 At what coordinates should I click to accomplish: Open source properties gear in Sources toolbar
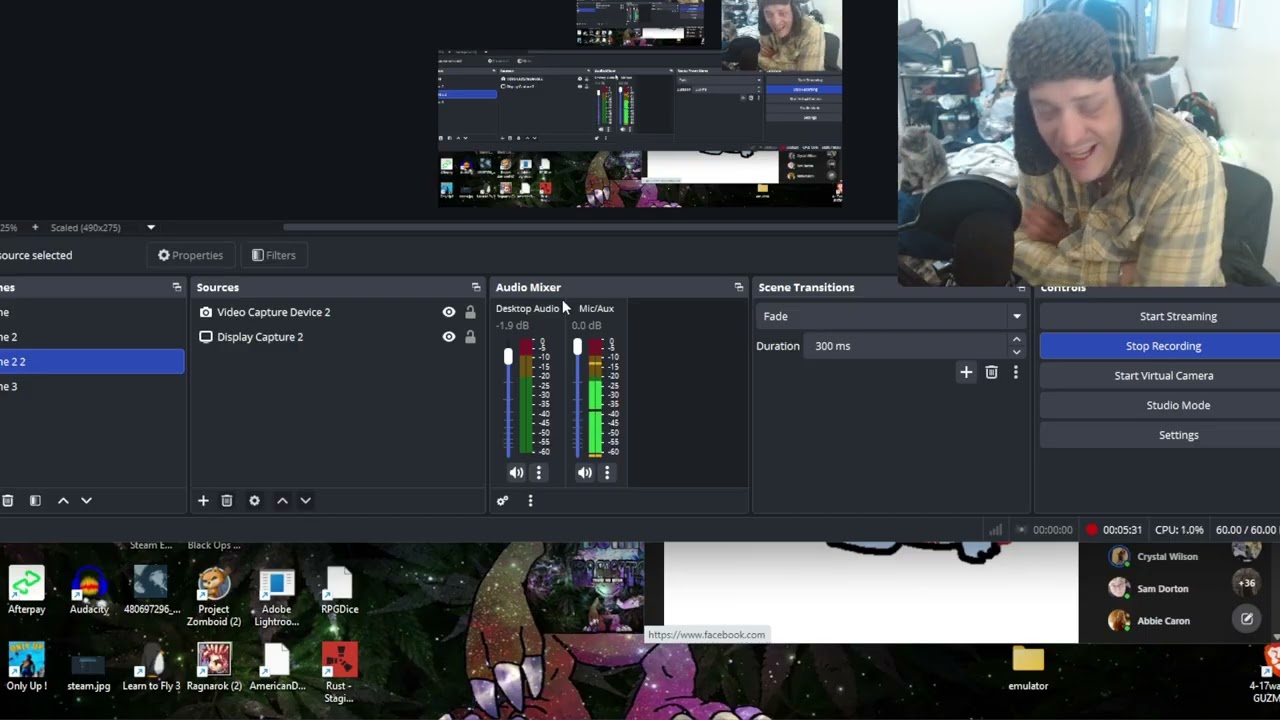point(254,500)
